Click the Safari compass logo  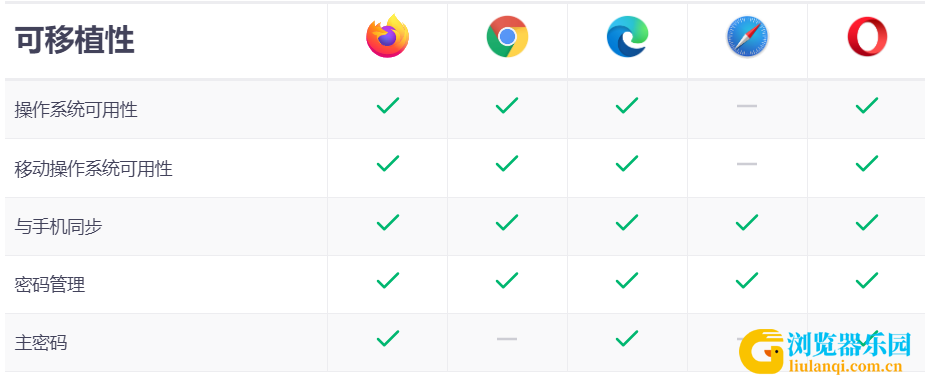[x=747, y=37]
